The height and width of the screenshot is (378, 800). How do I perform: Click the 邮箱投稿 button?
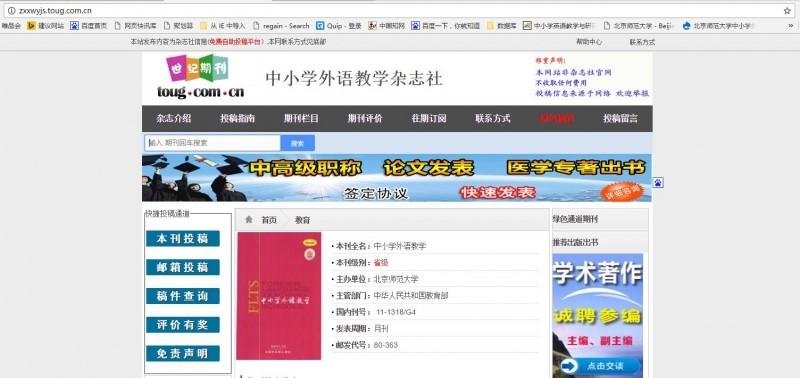coord(183,267)
